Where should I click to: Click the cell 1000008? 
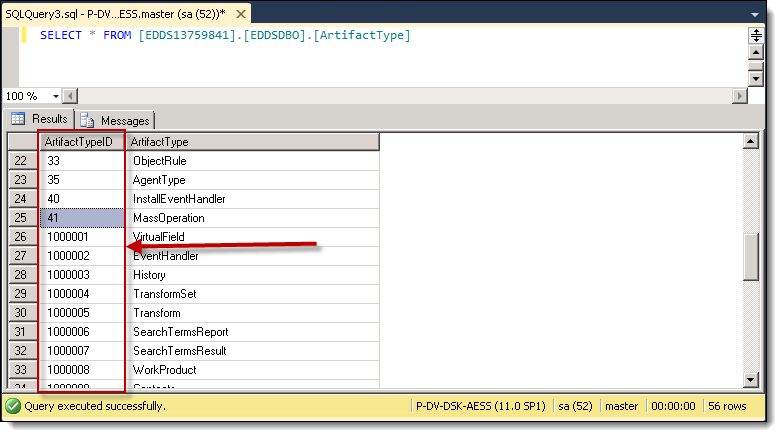[x=82, y=369]
